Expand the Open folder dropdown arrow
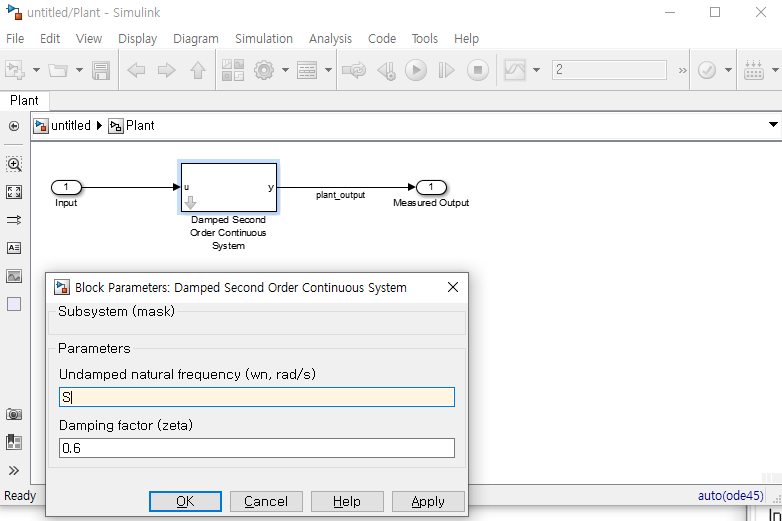Viewport: 782px width, 521px height. [x=79, y=70]
